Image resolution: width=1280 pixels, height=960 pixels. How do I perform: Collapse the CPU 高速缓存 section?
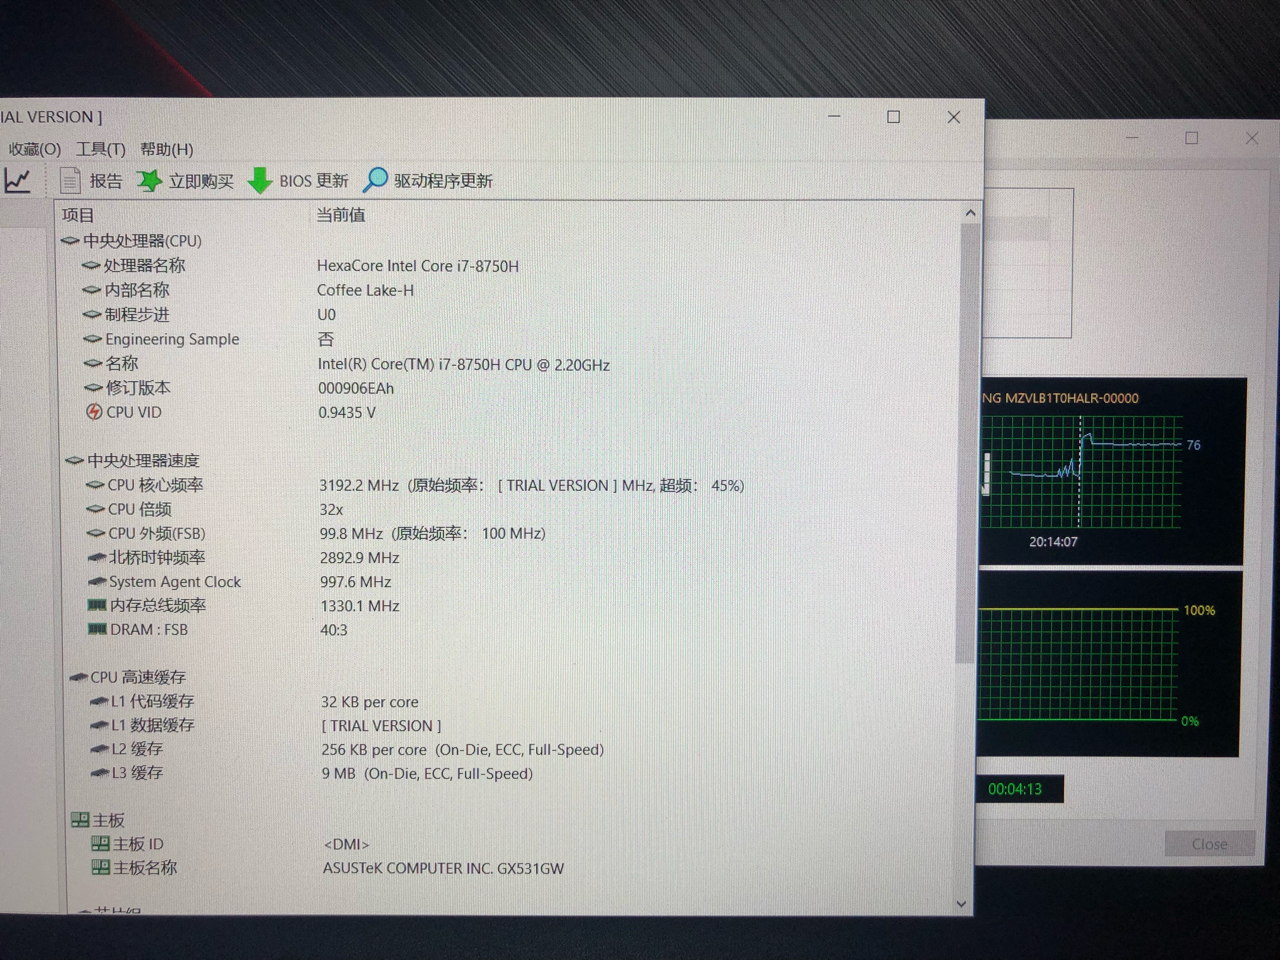click(x=79, y=677)
